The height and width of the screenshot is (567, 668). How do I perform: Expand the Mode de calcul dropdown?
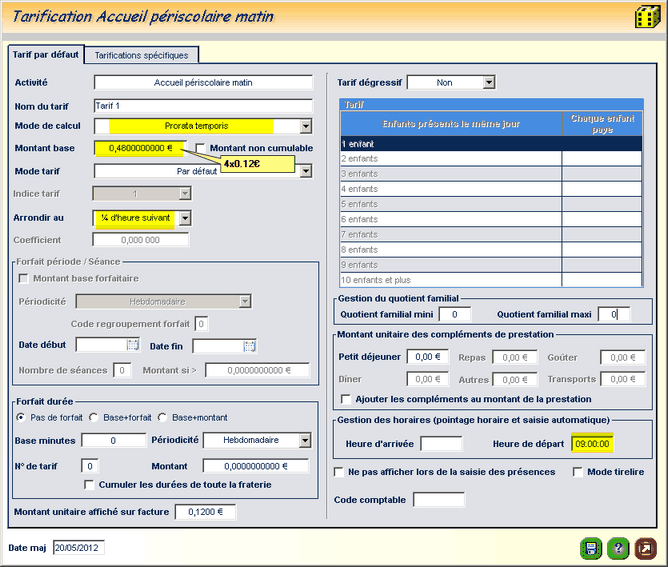tap(306, 126)
